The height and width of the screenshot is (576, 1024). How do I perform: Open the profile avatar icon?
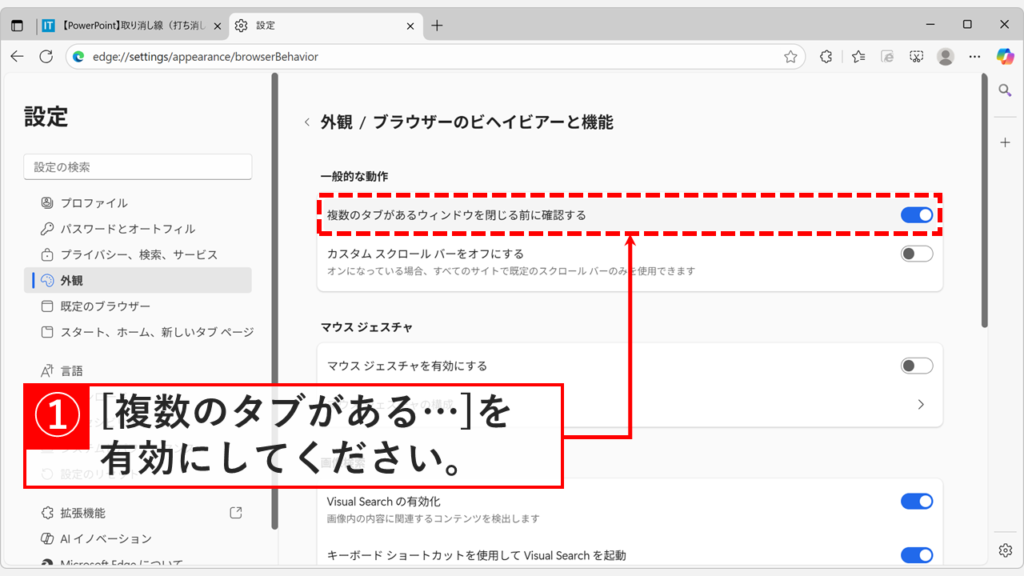tap(945, 57)
